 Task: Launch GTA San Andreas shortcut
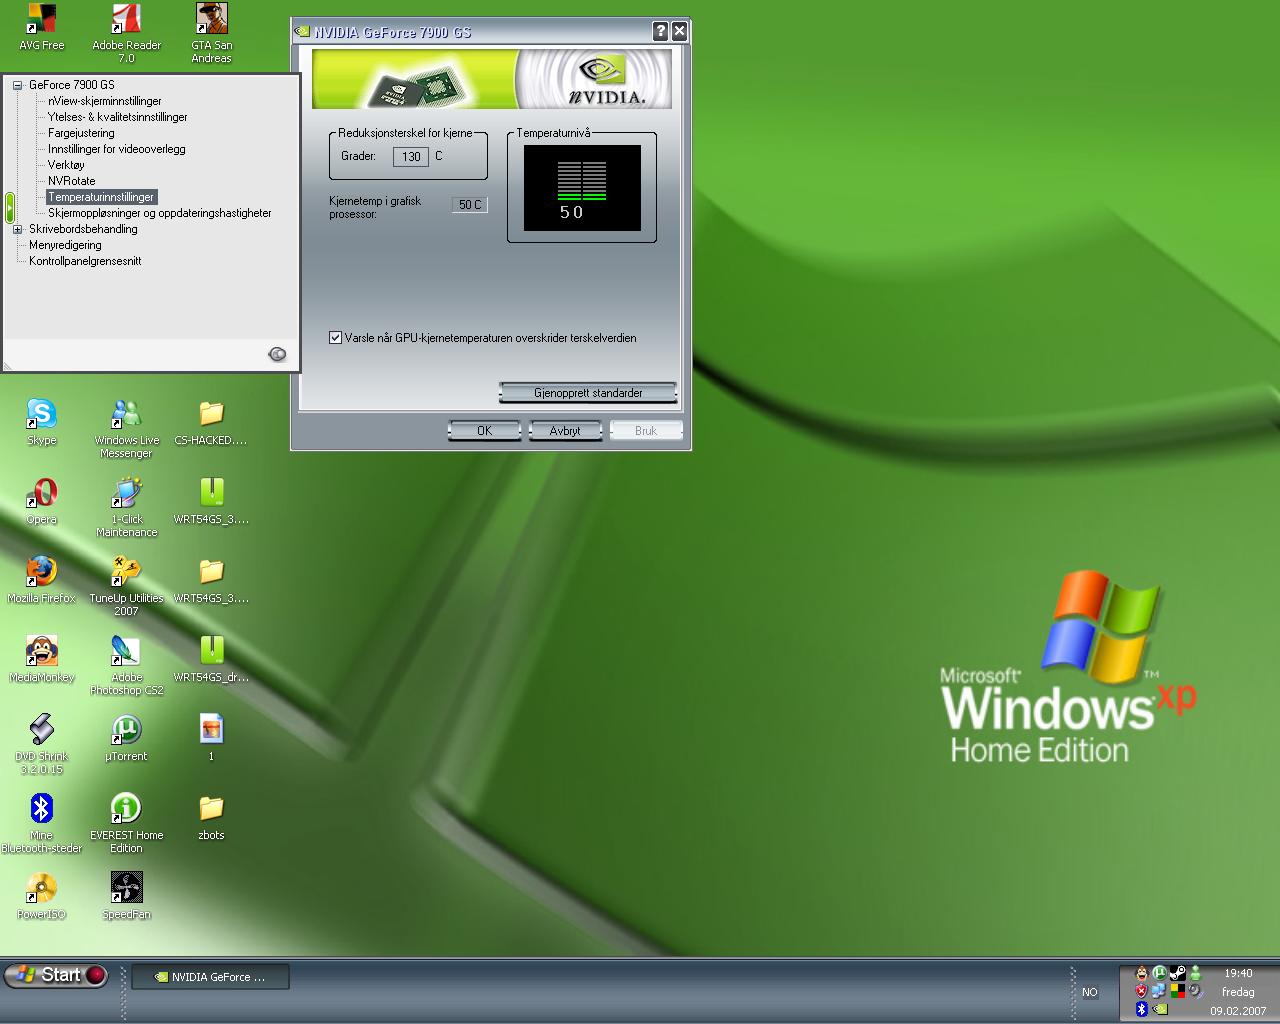(211, 19)
